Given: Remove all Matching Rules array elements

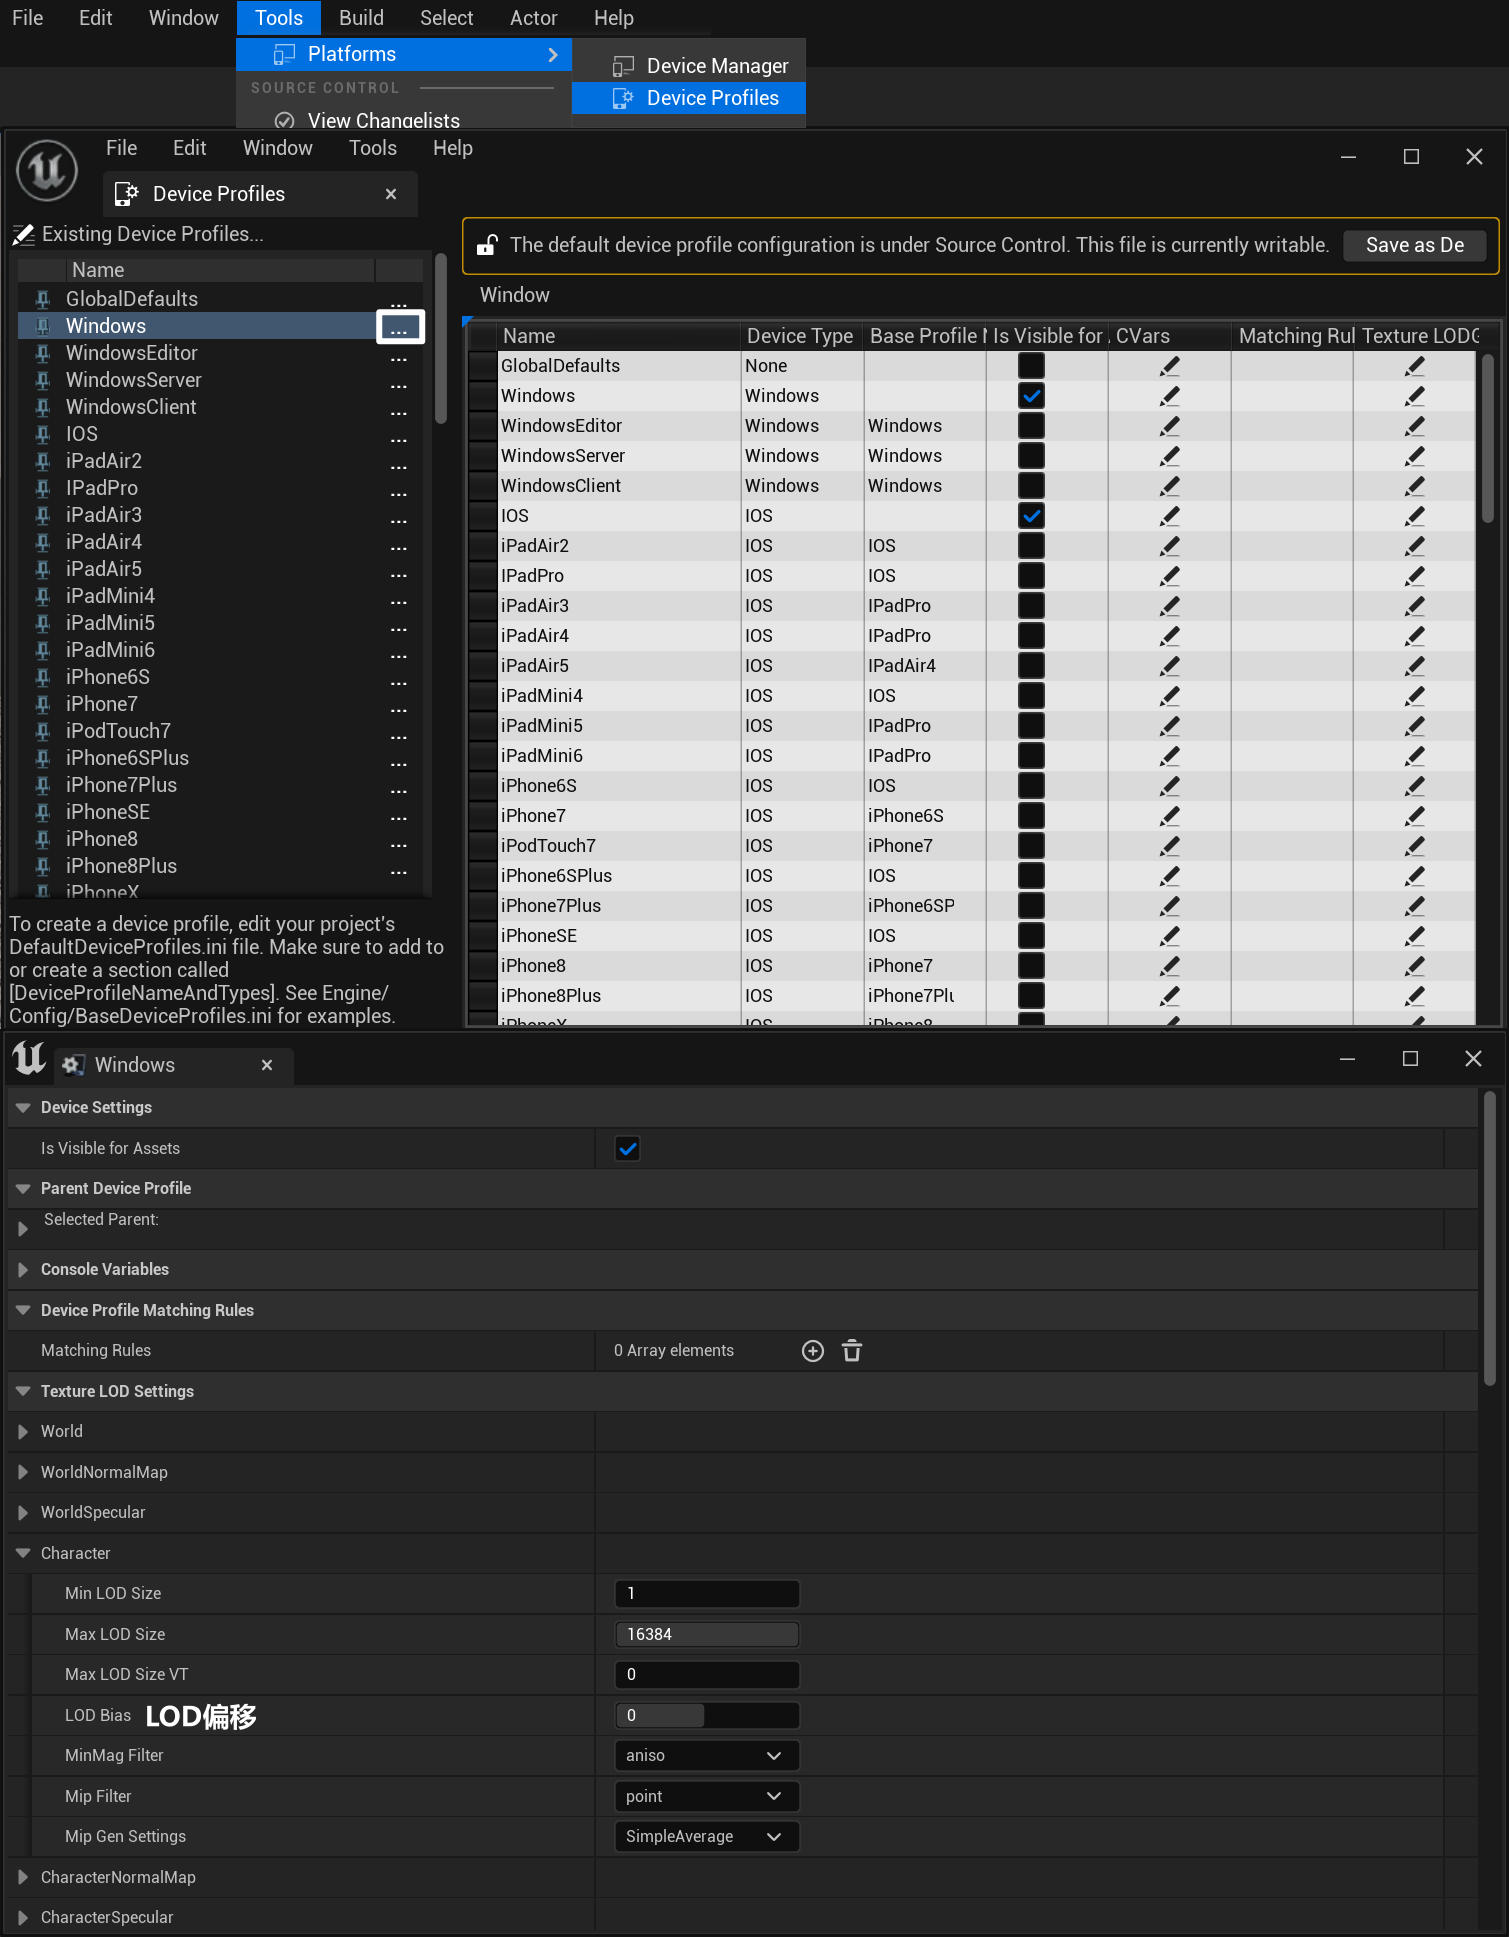Looking at the screenshot, I should (x=852, y=1351).
